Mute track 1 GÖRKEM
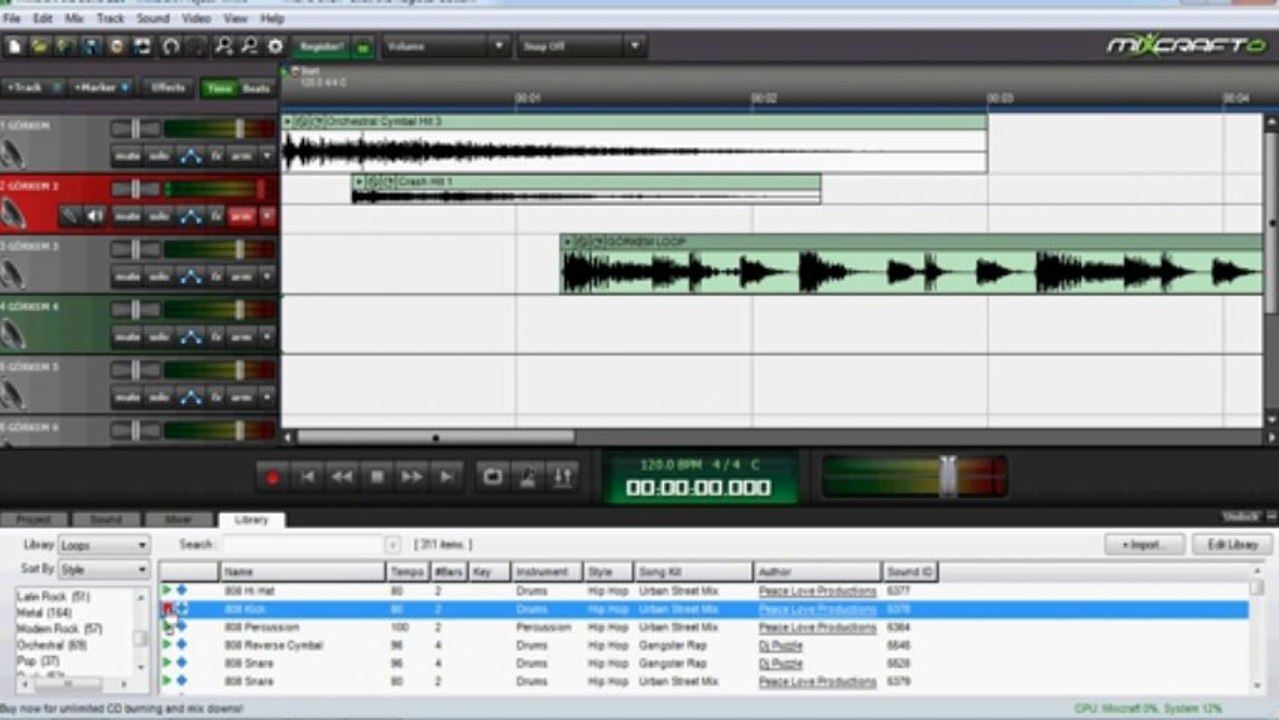The height and width of the screenshot is (720, 1279). [127, 156]
